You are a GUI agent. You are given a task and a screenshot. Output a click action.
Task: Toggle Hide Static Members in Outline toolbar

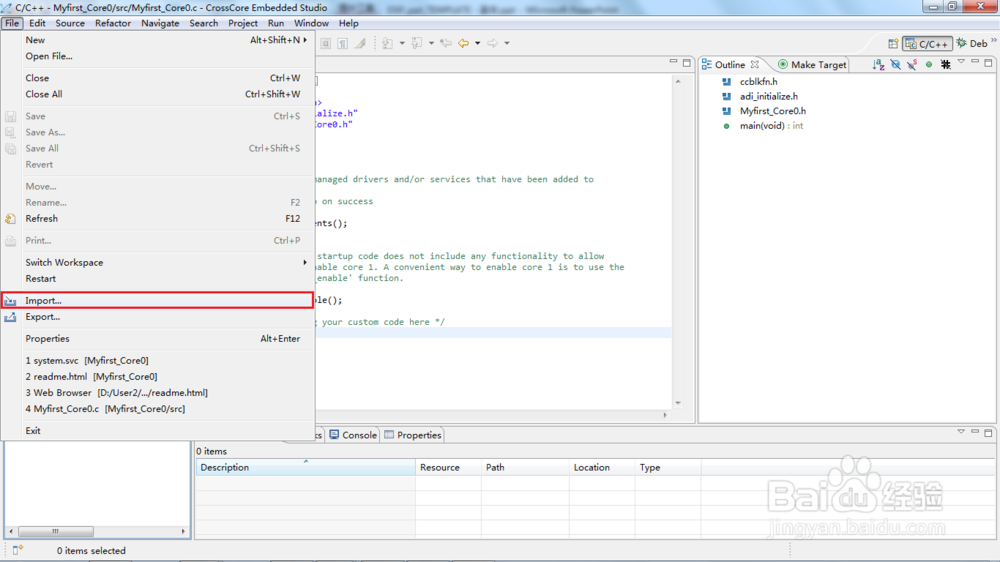(x=912, y=64)
